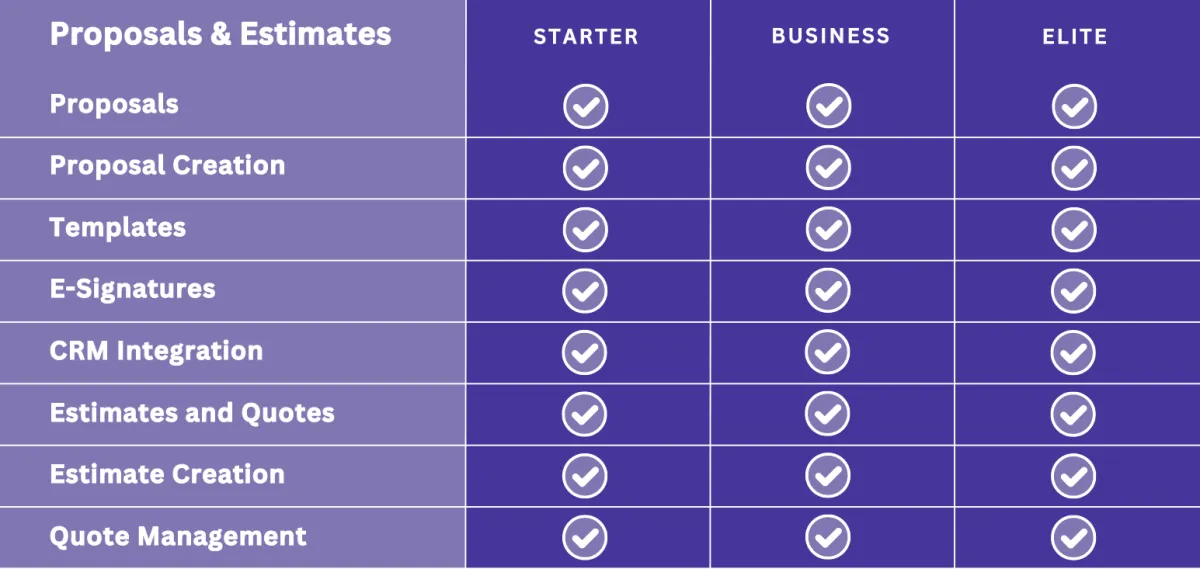
Task: Click the E-Signatures feature label
Action: tap(132, 289)
